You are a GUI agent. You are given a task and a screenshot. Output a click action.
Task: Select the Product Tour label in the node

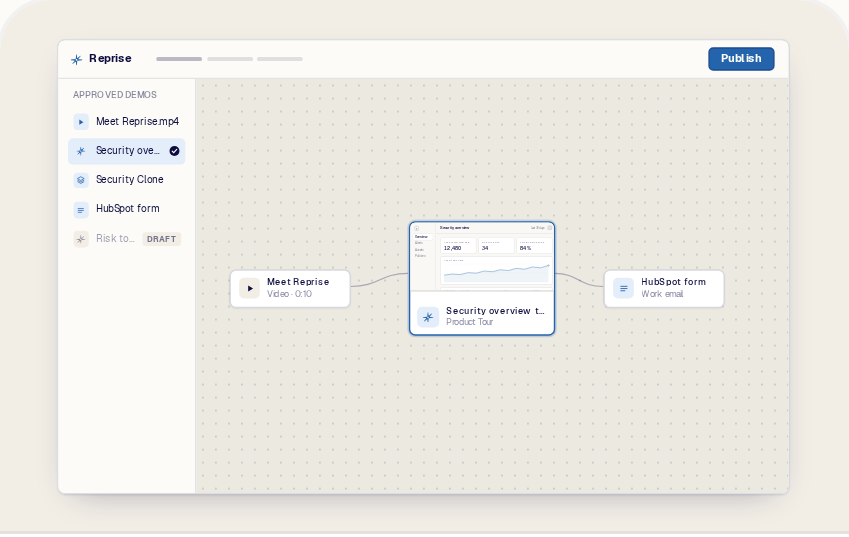click(469, 322)
